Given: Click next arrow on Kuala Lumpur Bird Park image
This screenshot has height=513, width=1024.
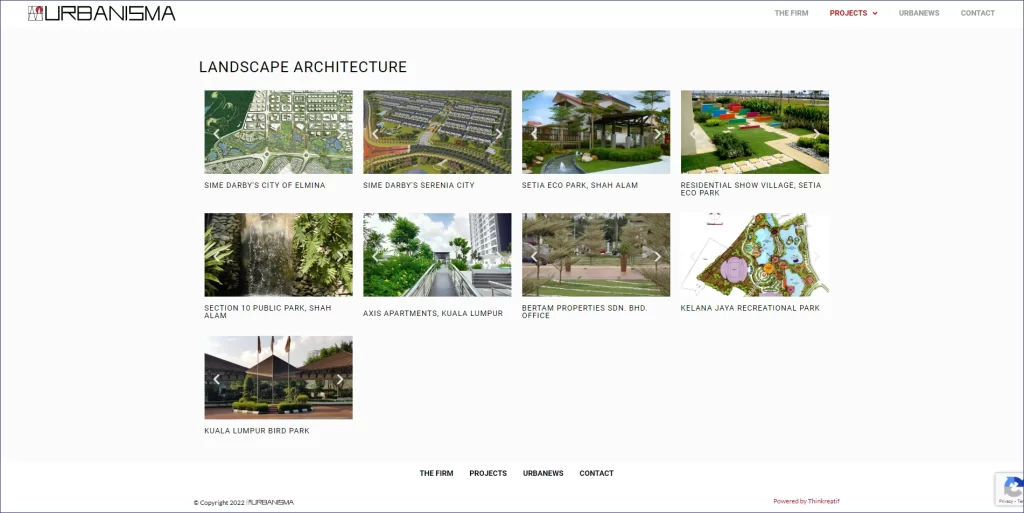Looking at the screenshot, I should [340, 379].
